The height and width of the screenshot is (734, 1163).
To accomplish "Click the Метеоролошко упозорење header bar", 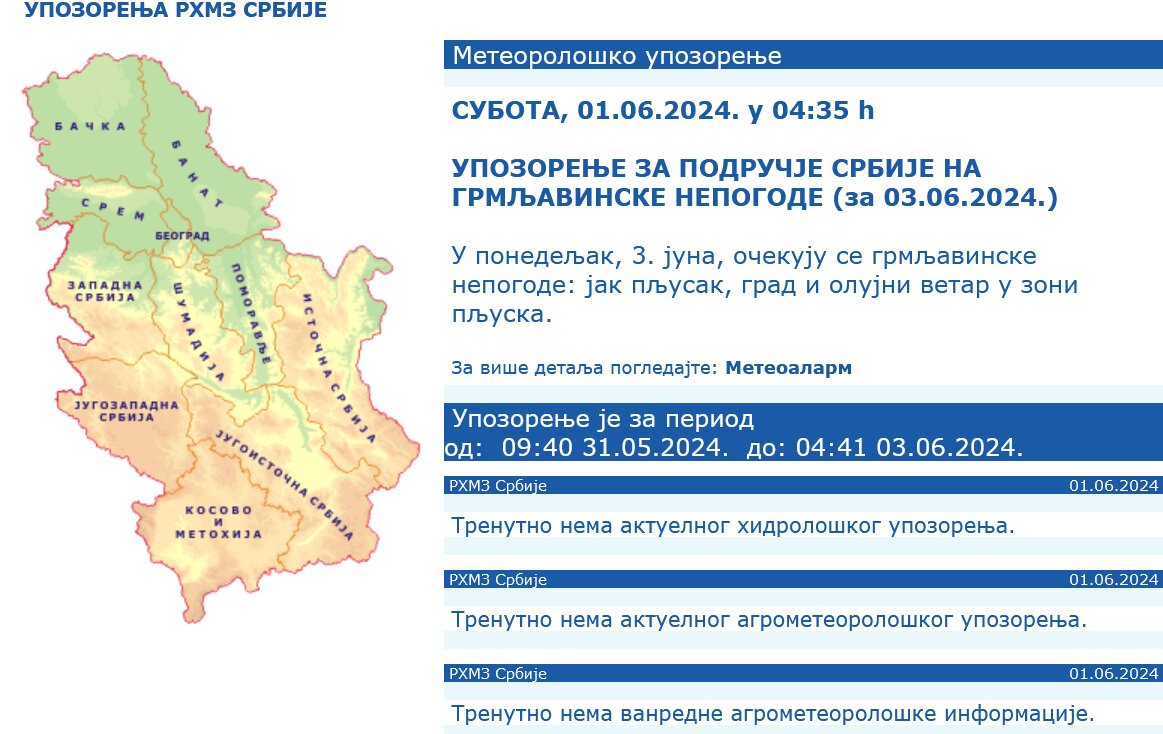I will (803, 55).
